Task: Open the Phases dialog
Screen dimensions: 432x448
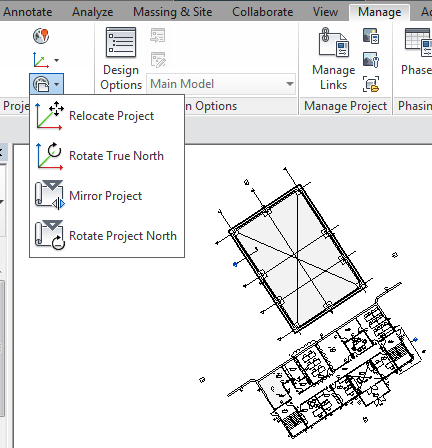Action: pyautogui.click(x=417, y=52)
